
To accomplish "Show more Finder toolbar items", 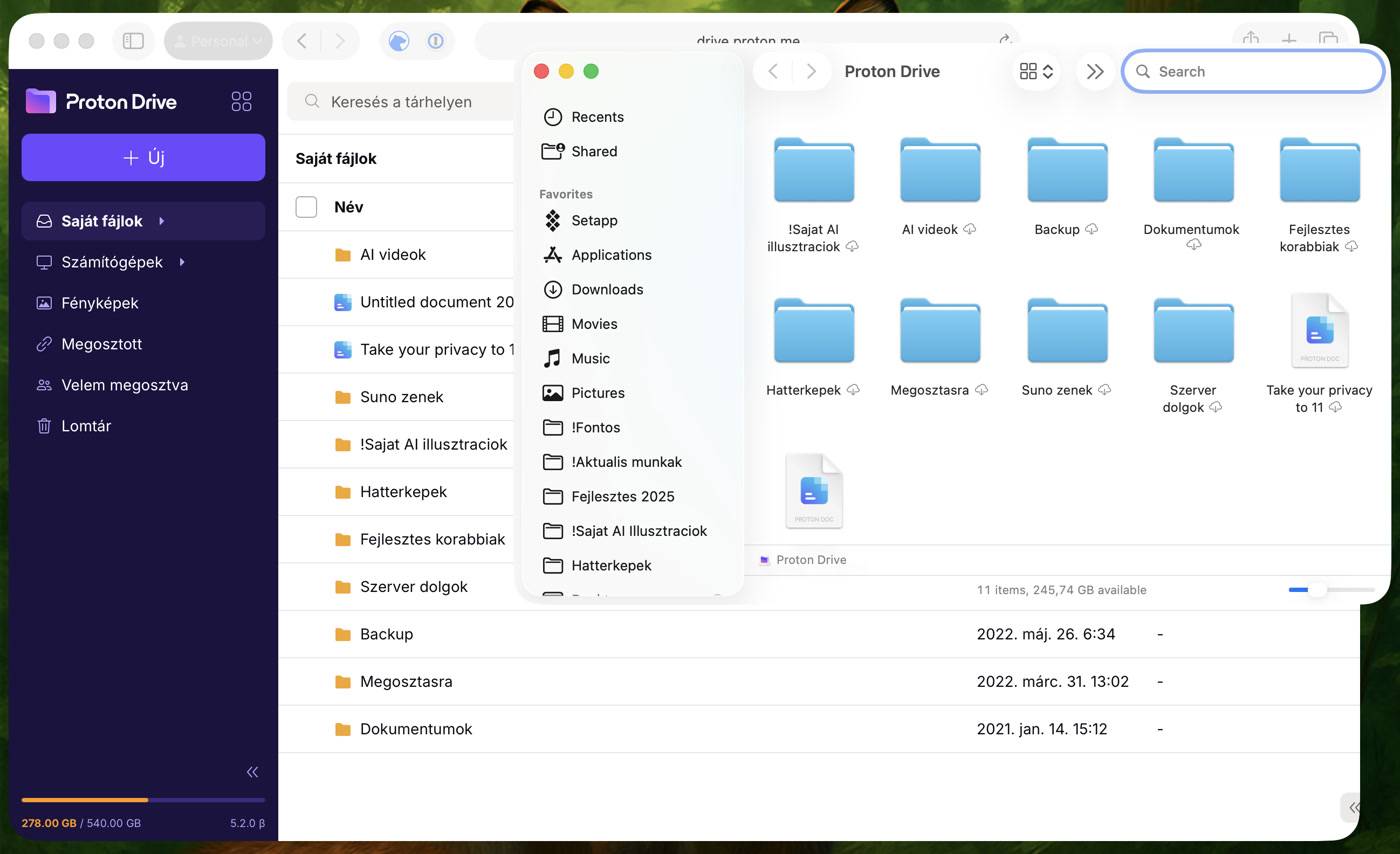I will pyautogui.click(x=1095, y=71).
